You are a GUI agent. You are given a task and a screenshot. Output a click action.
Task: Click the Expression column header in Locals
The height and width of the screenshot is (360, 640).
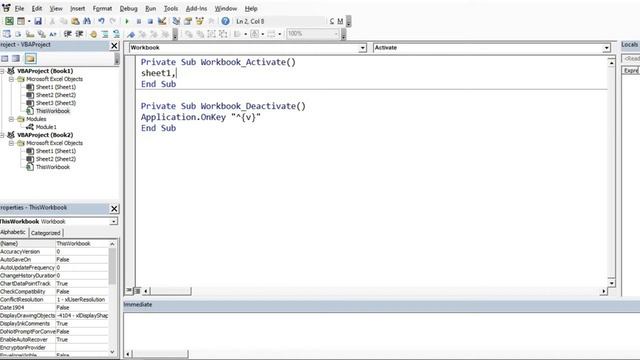631,70
